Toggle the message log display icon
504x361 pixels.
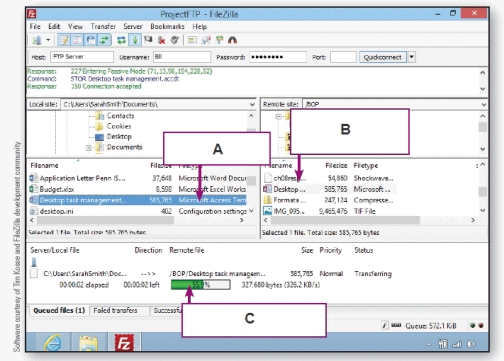63,40
